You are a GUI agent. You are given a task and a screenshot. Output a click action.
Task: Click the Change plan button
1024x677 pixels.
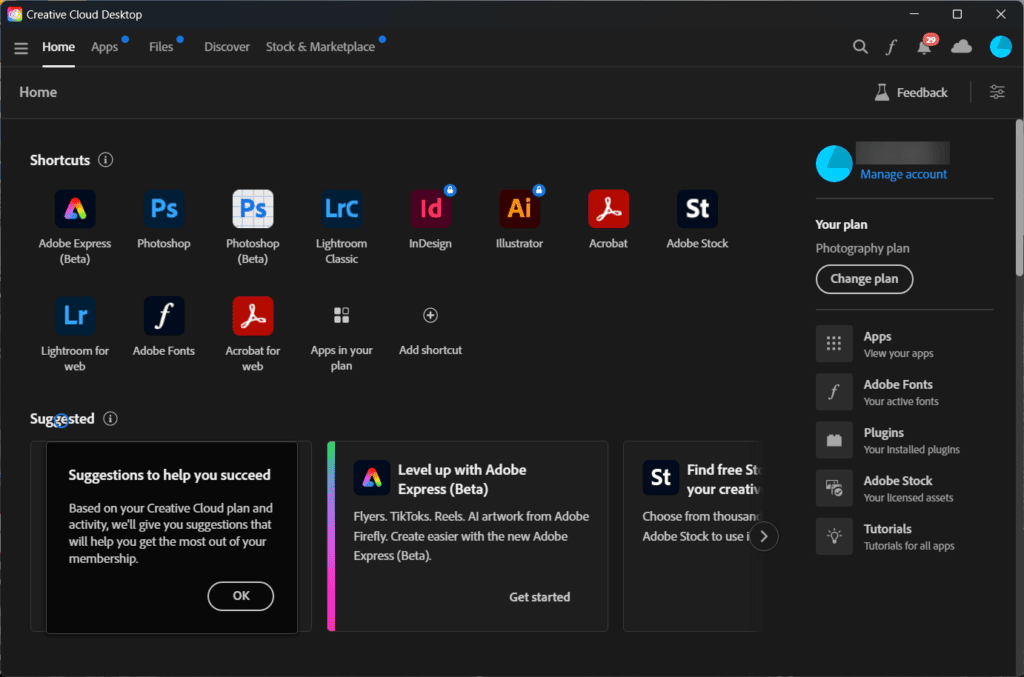(x=864, y=279)
